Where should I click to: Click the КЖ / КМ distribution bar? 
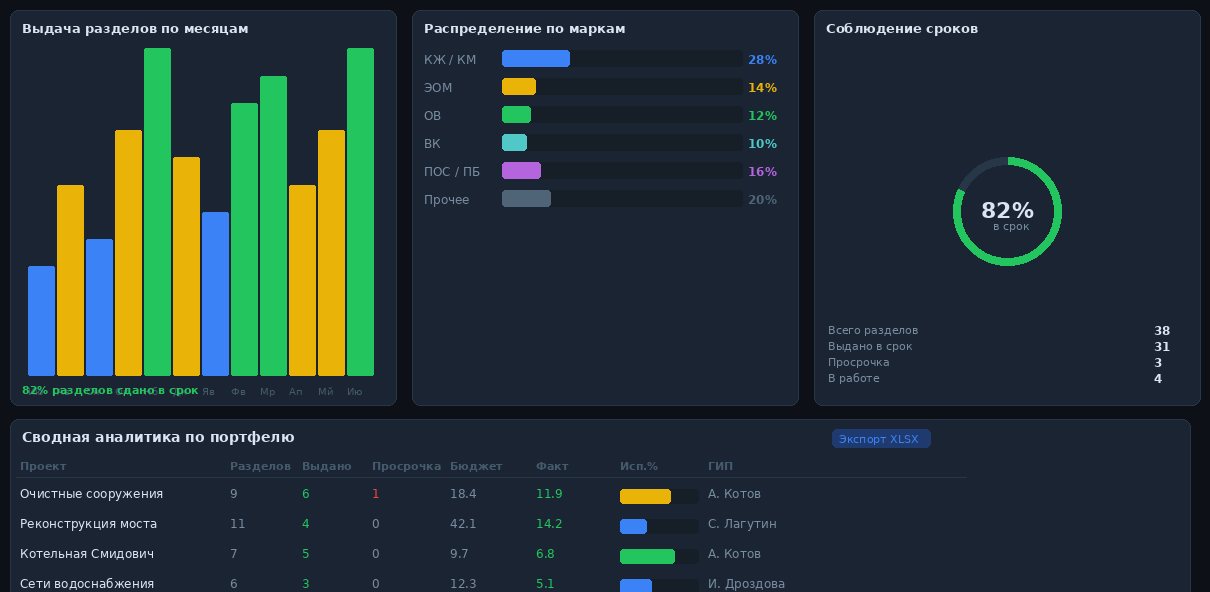[536, 59]
